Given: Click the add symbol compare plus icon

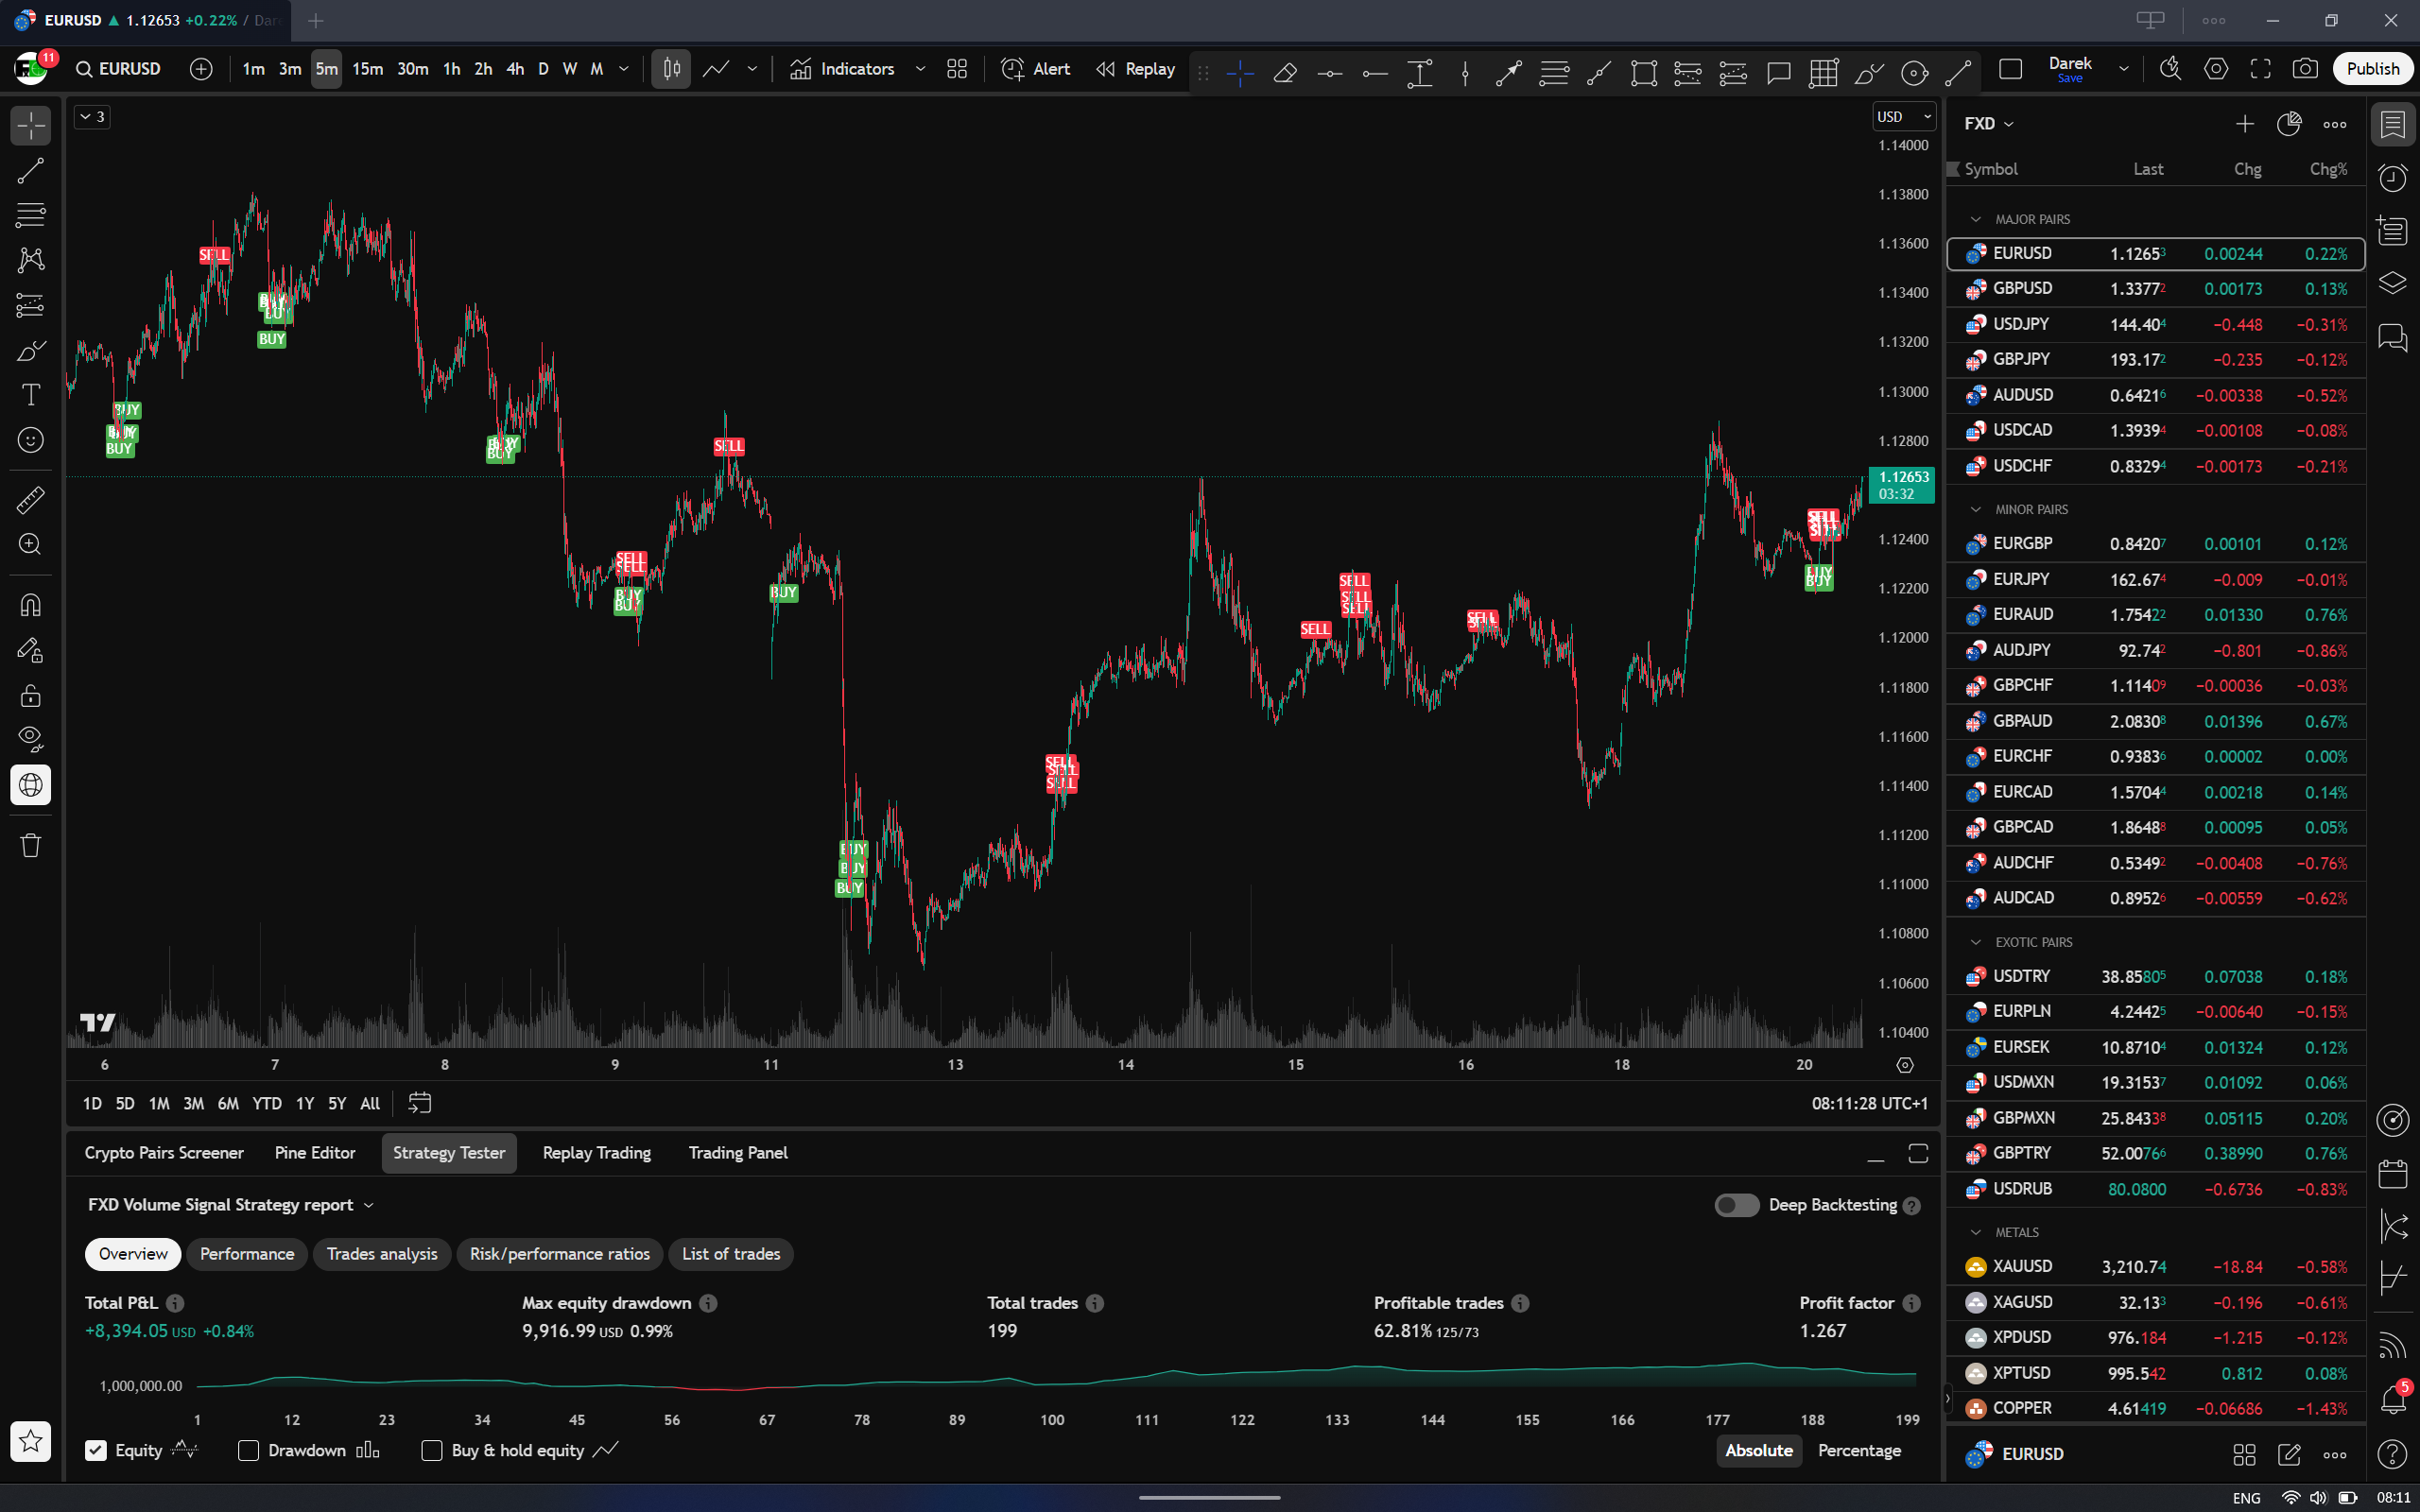Looking at the screenshot, I should (x=201, y=69).
